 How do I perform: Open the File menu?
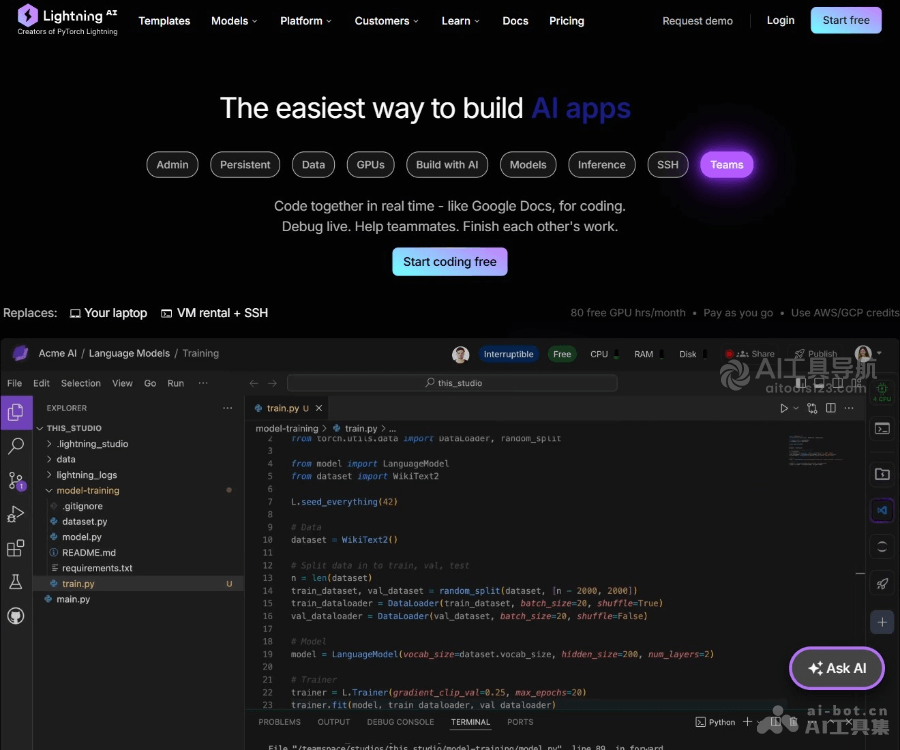click(x=14, y=383)
